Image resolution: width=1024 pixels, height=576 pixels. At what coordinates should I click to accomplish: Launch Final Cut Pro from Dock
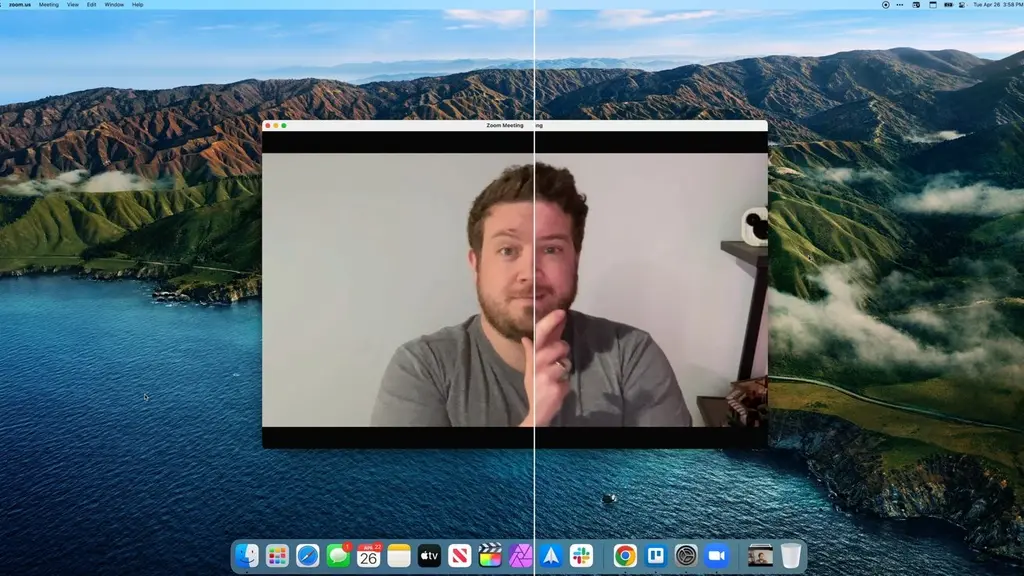tap(490, 556)
